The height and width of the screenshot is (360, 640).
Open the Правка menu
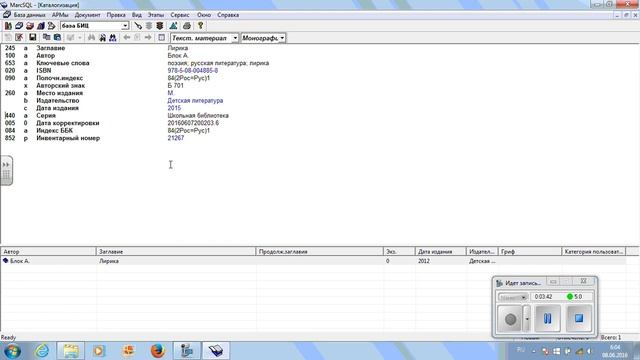pyautogui.click(x=116, y=15)
